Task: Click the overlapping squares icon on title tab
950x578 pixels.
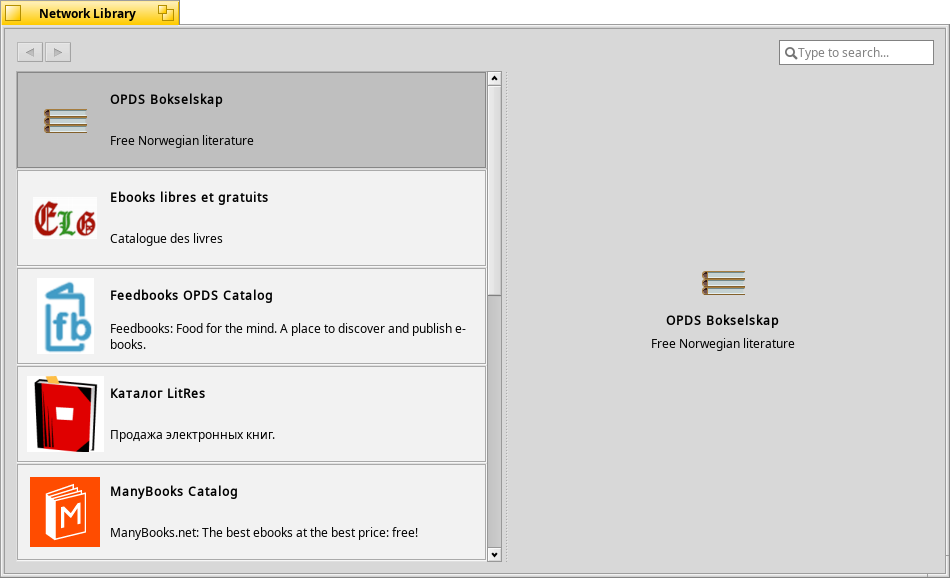Action: coord(166,13)
